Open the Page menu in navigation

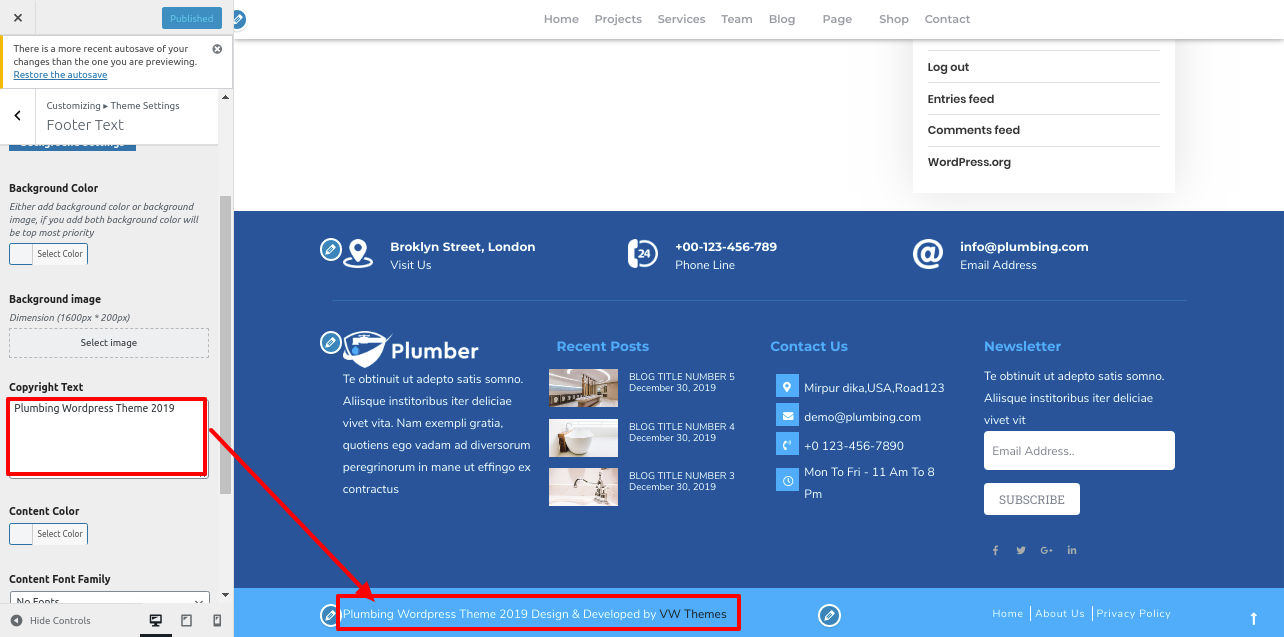837,19
